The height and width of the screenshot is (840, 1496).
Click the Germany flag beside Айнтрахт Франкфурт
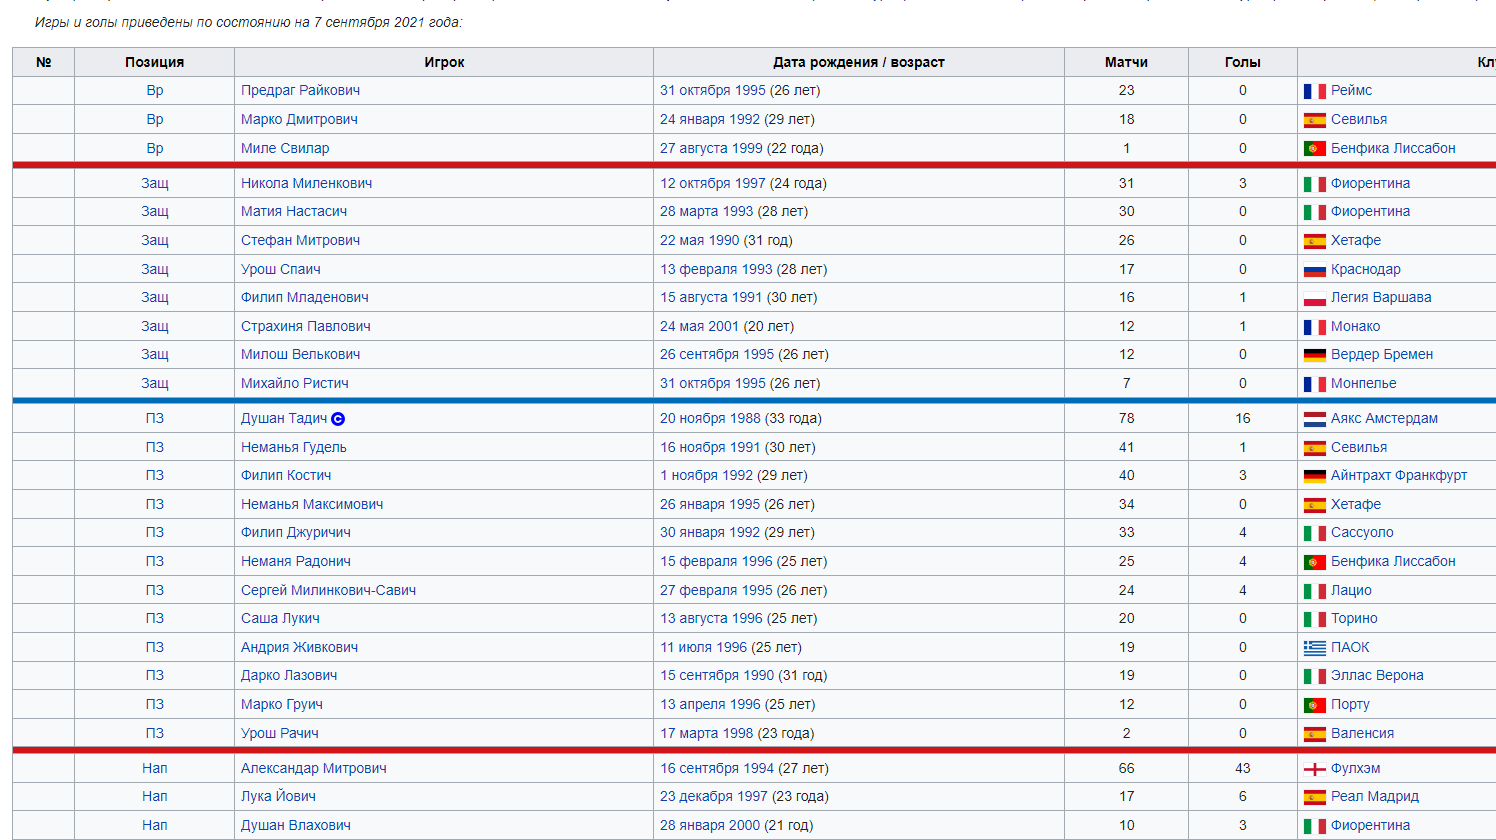tap(1315, 476)
